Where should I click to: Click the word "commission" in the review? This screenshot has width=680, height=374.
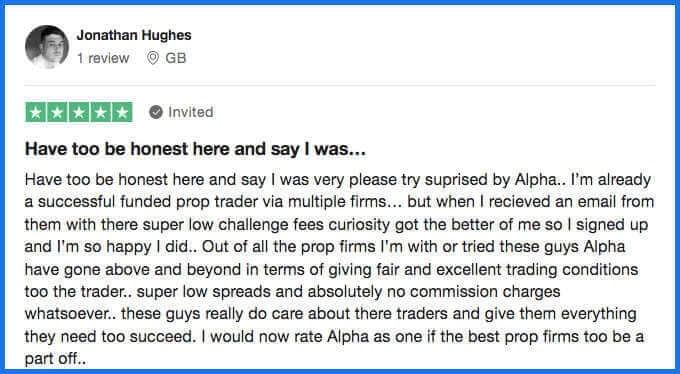[x=454, y=292]
